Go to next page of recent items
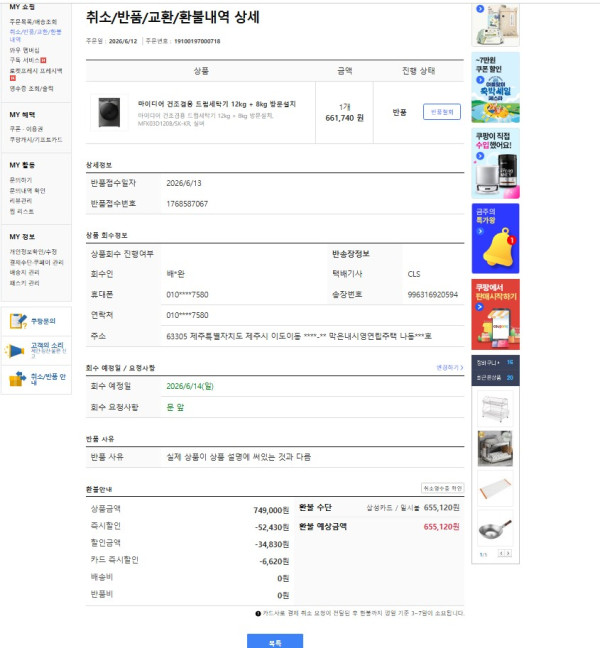This screenshot has width=600, height=648. coord(508,553)
